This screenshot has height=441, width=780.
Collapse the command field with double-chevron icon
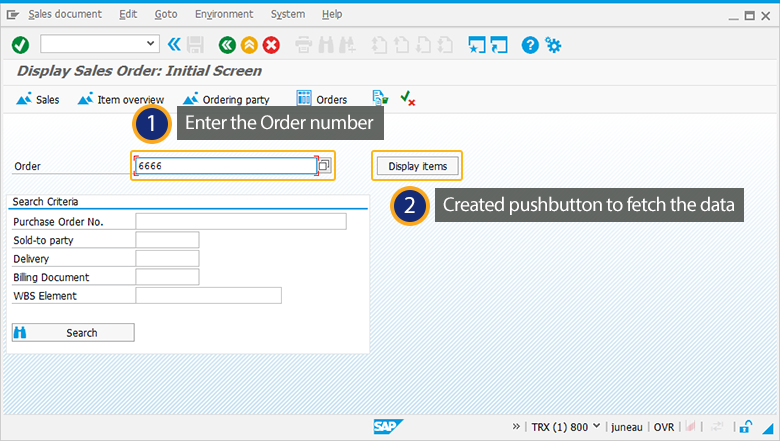coord(174,45)
